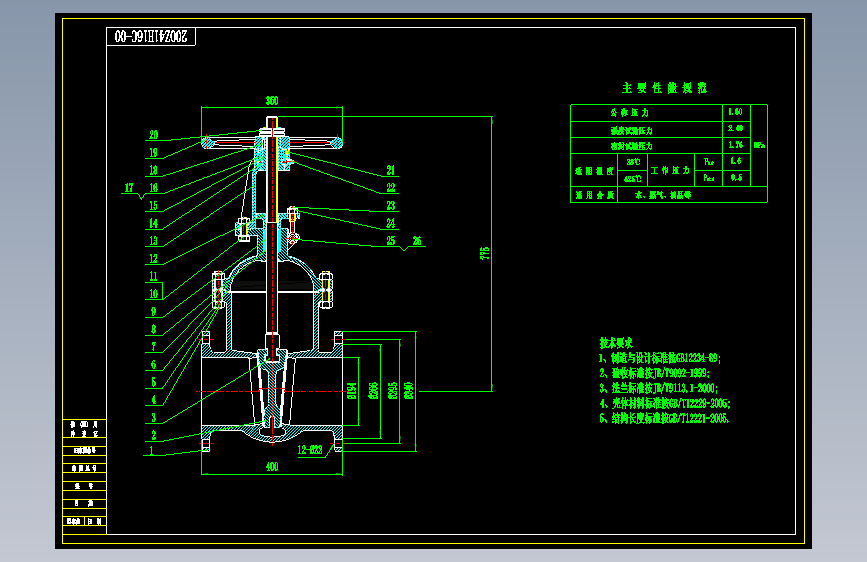
Task: Click the 适用温度 cell in table
Action: click(x=594, y=171)
